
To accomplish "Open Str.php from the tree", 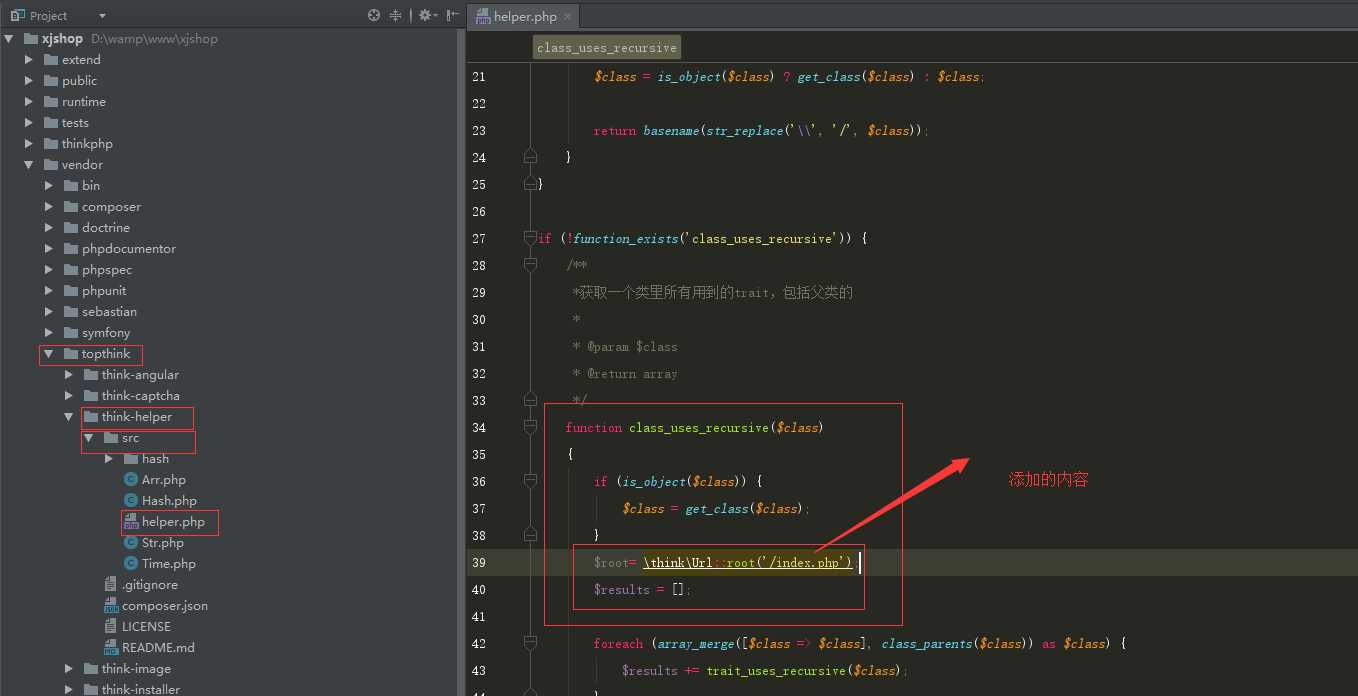I will pyautogui.click(x=163, y=543).
